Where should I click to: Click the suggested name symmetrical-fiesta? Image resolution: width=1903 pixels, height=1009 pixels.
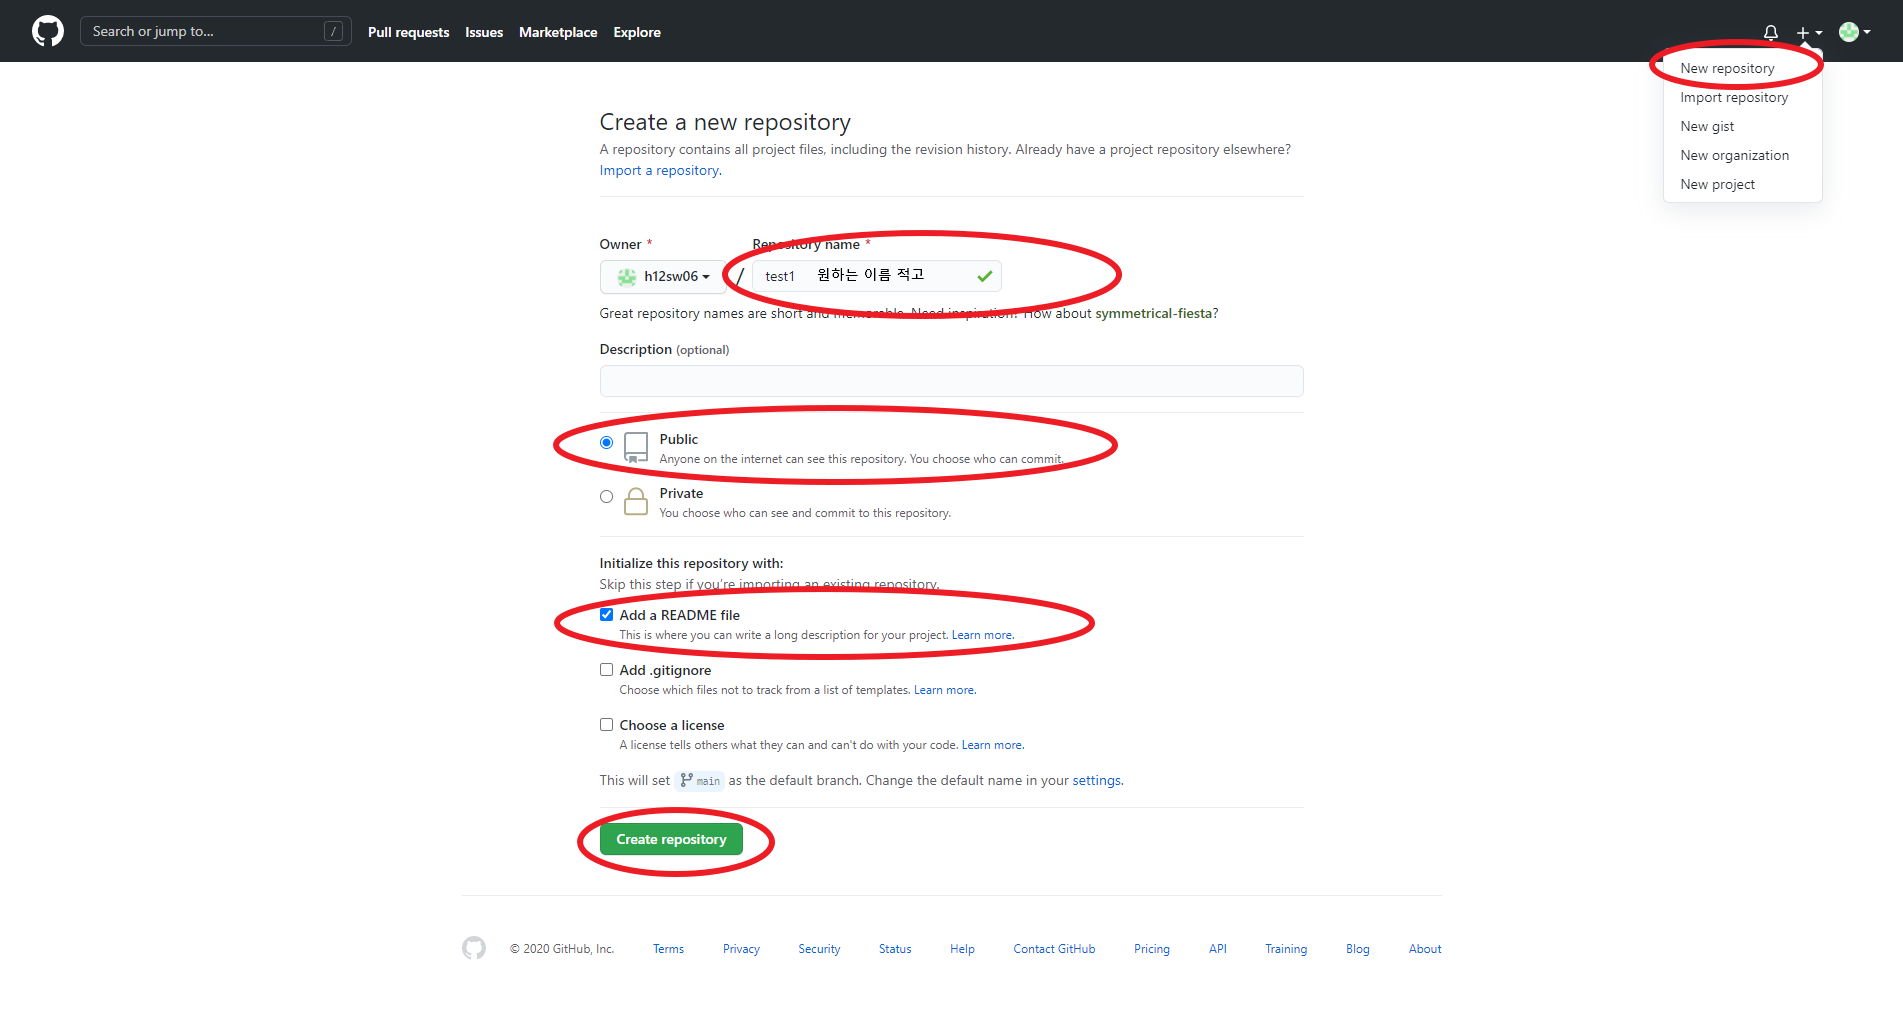click(x=1154, y=314)
